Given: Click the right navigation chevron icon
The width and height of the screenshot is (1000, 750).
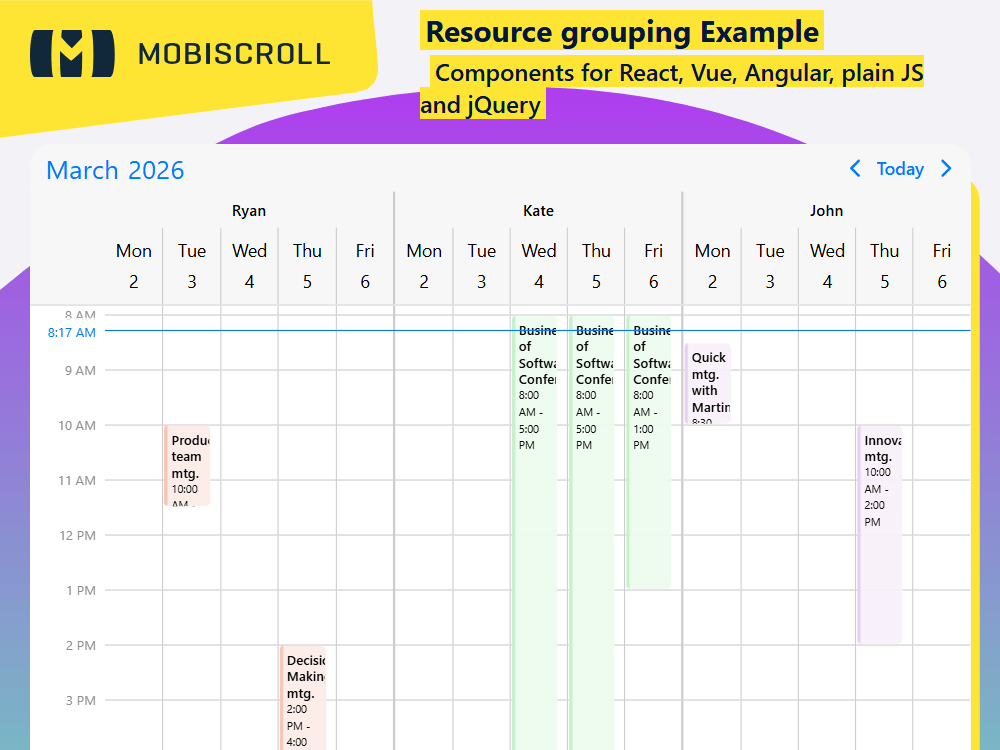Looking at the screenshot, I should [x=946, y=169].
